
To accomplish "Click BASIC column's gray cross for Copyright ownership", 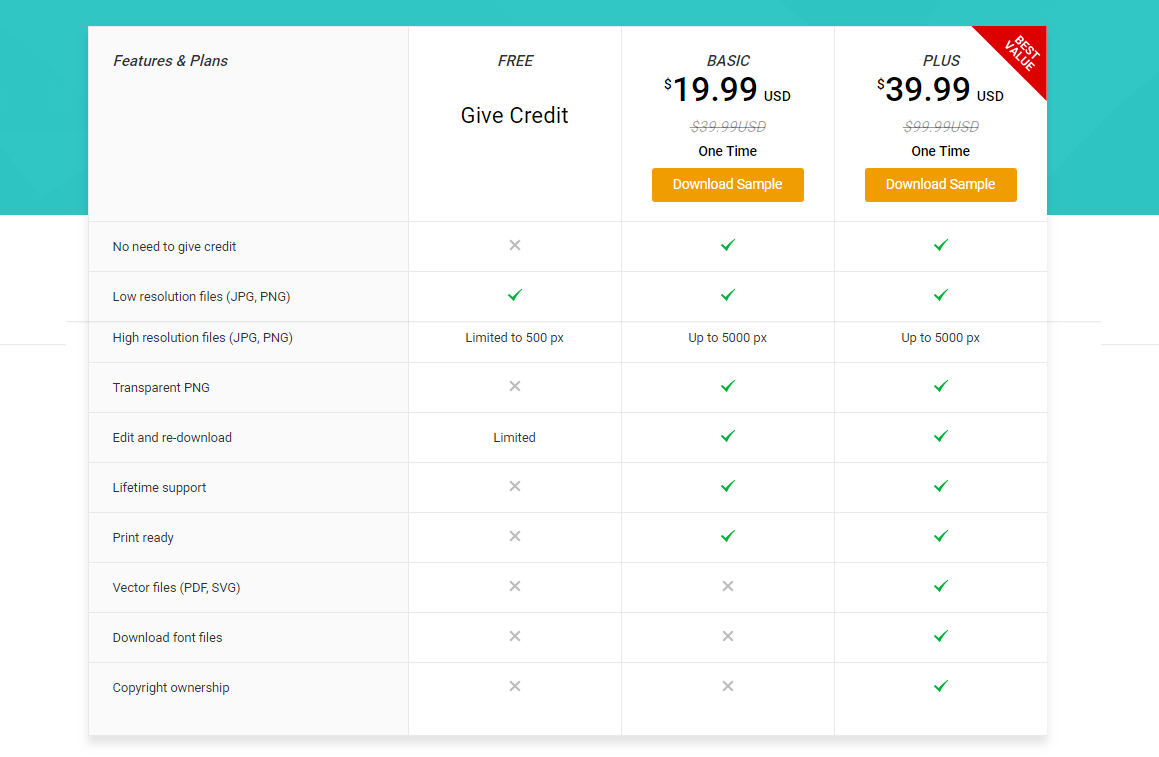I will 727,687.
